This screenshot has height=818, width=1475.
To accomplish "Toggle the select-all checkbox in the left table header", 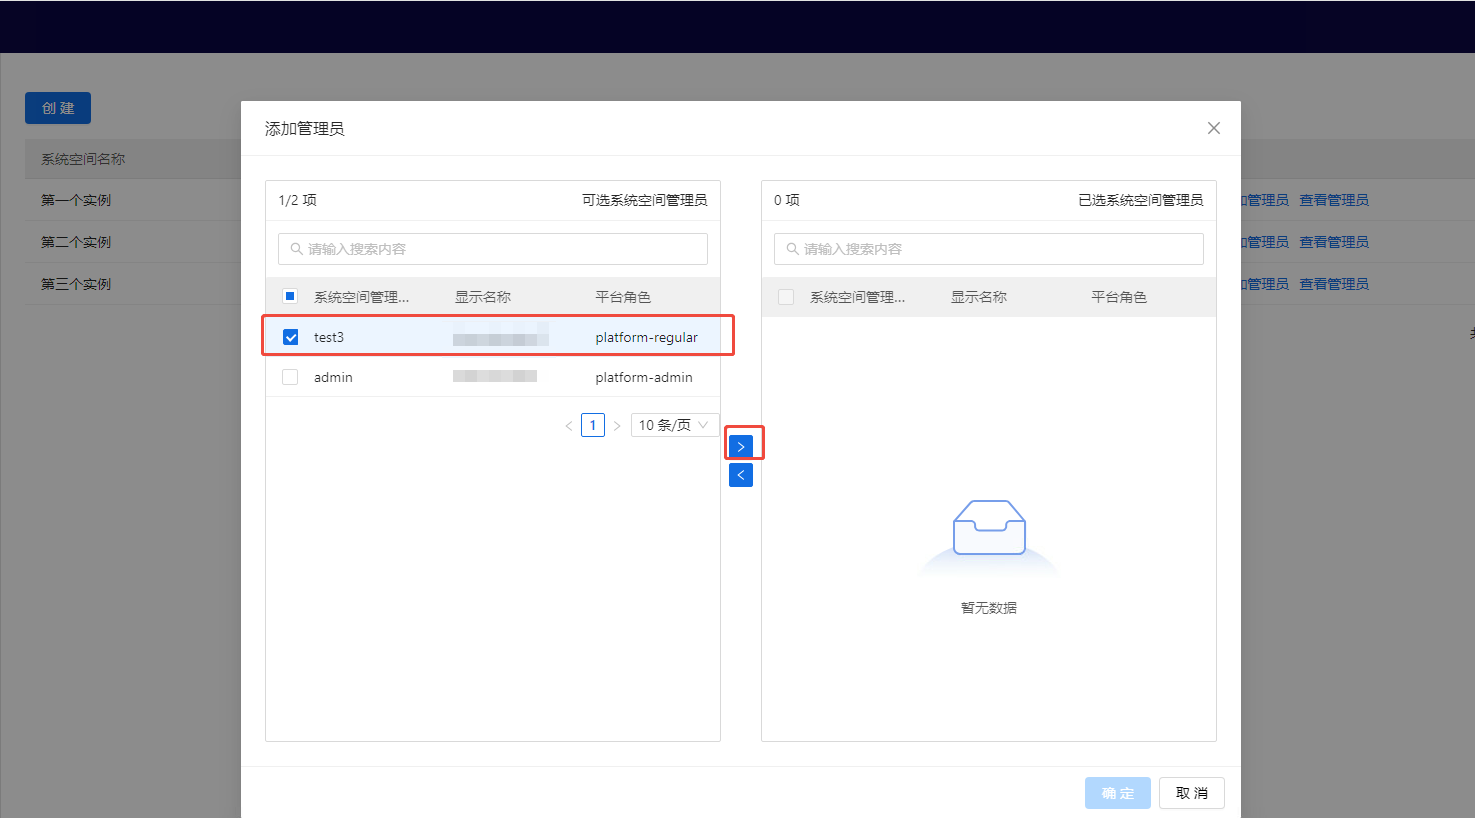I will pos(290,295).
